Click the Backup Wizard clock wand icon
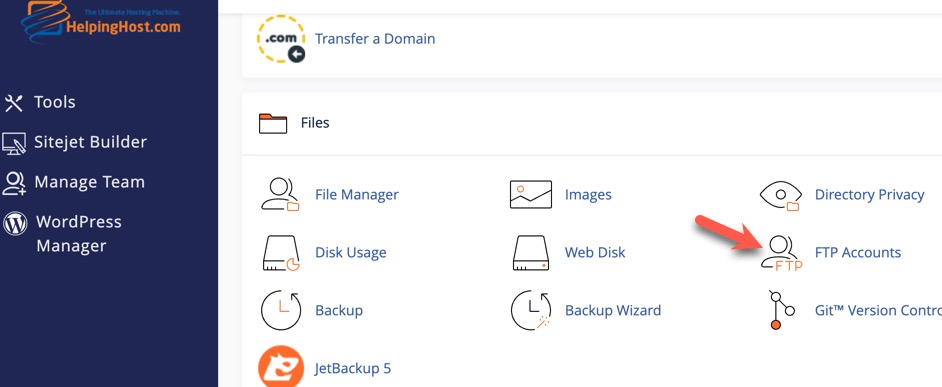942x387 pixels. 530,311
